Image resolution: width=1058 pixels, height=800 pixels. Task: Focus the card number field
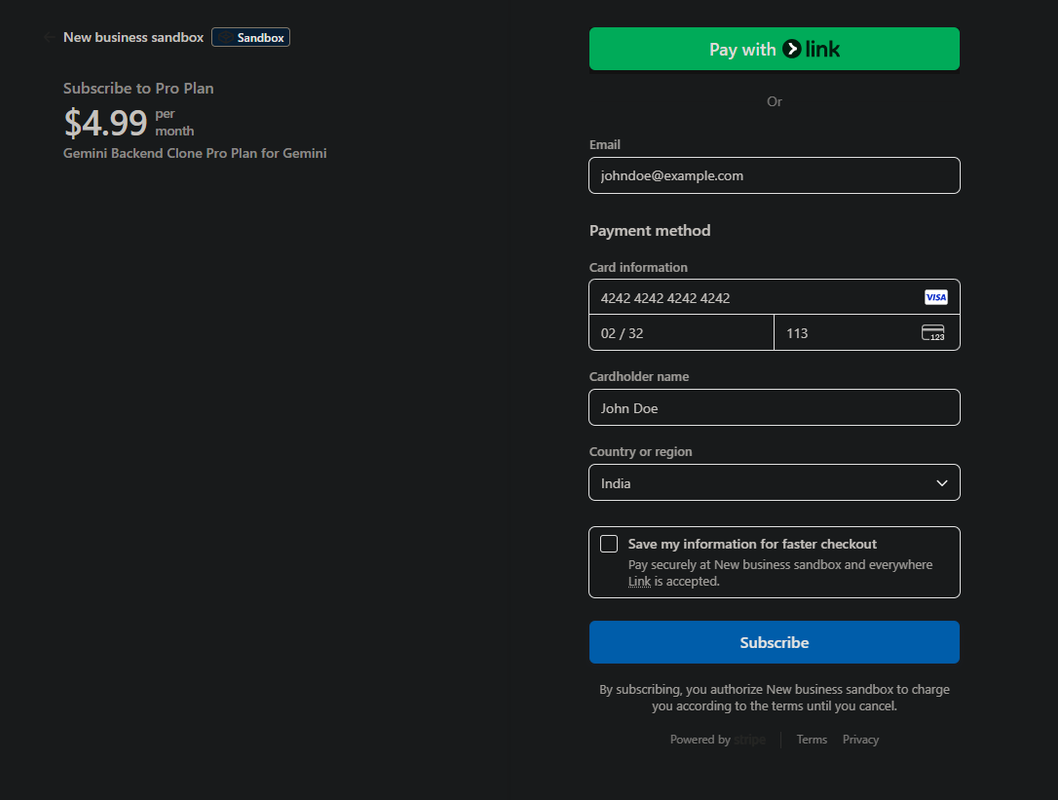[774, 297]
